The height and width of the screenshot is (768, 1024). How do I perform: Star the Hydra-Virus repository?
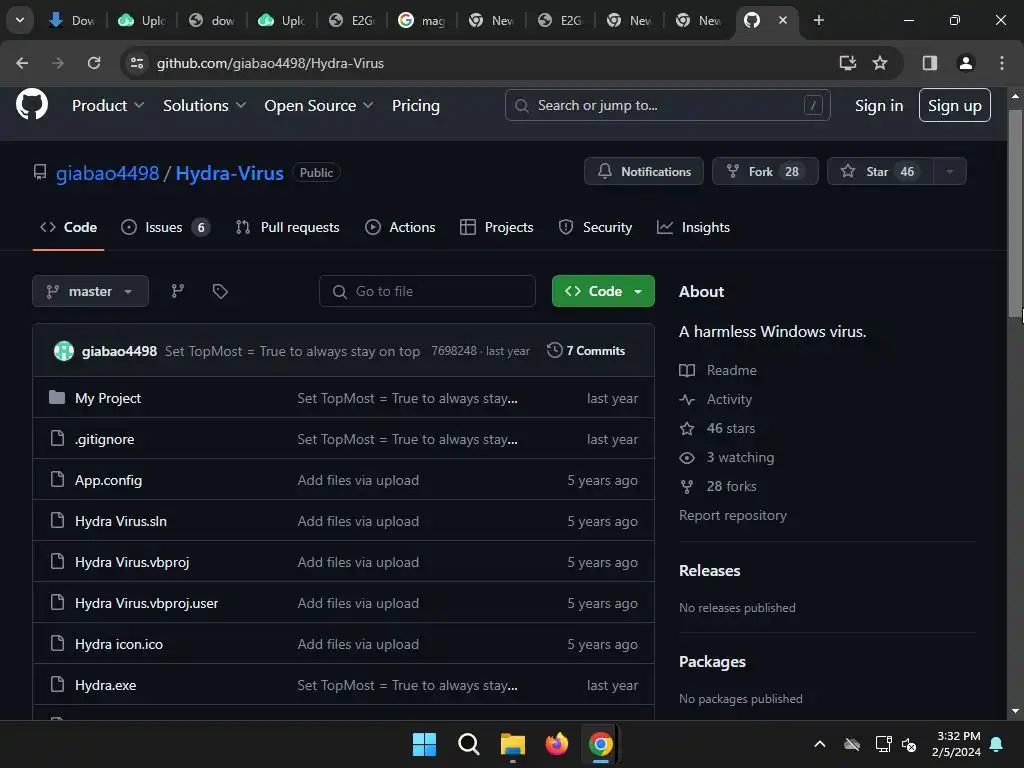click(x=881, y=172)
